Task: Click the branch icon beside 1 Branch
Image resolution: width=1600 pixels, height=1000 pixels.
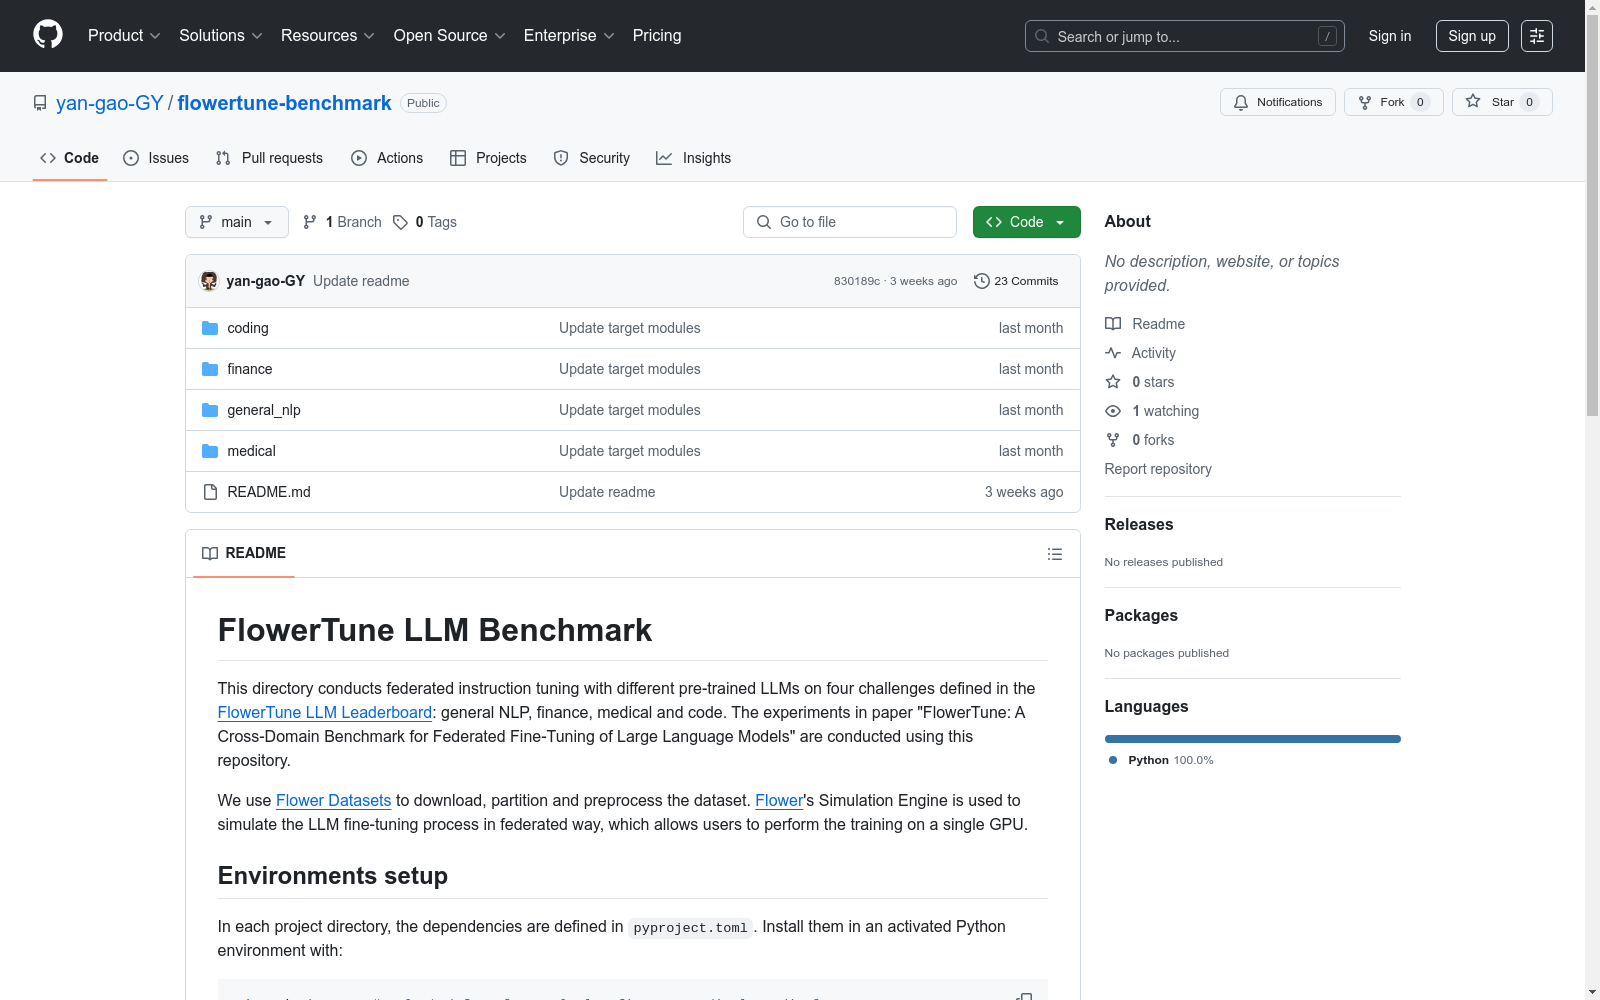Action: pyautogui.click(x=310, y=222)
